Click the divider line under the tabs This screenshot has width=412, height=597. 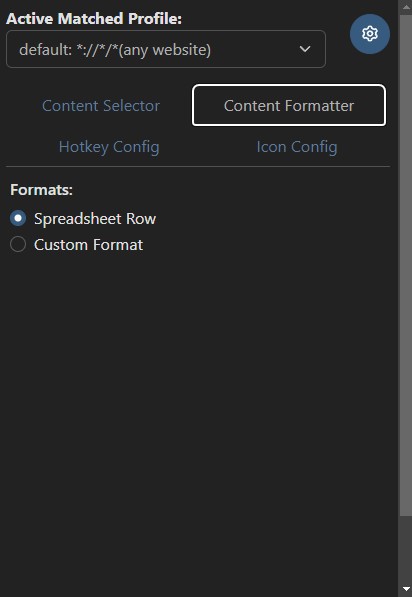[x=198, y=166]
